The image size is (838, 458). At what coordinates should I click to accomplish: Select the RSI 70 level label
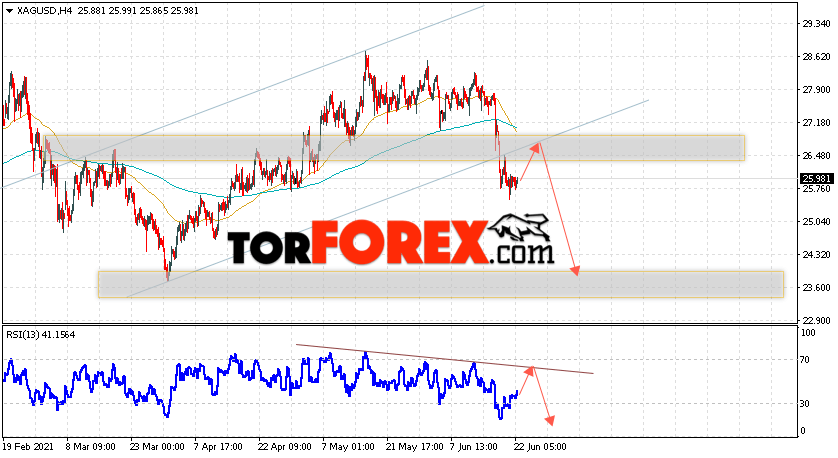[x=806, y=360]
